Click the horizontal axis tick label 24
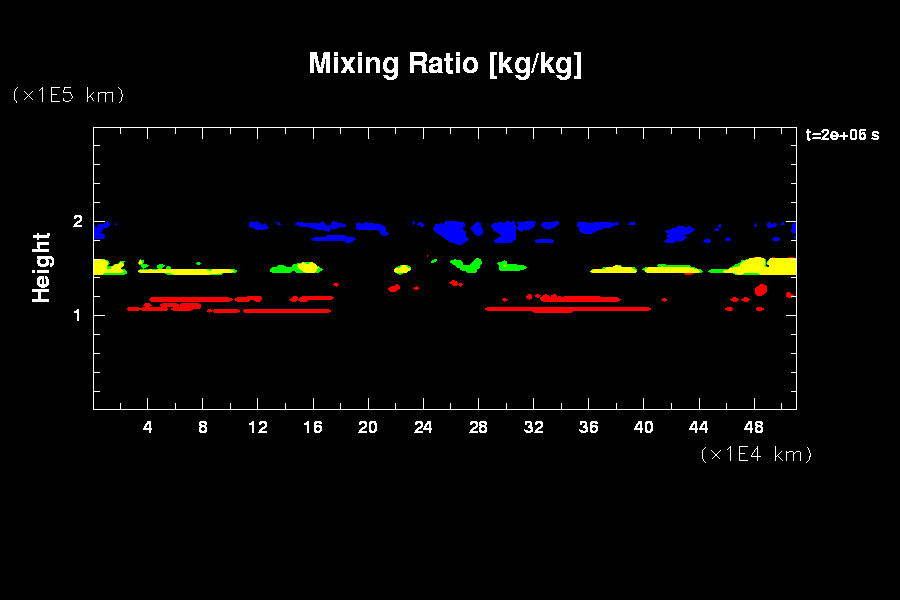 (423, 427)
